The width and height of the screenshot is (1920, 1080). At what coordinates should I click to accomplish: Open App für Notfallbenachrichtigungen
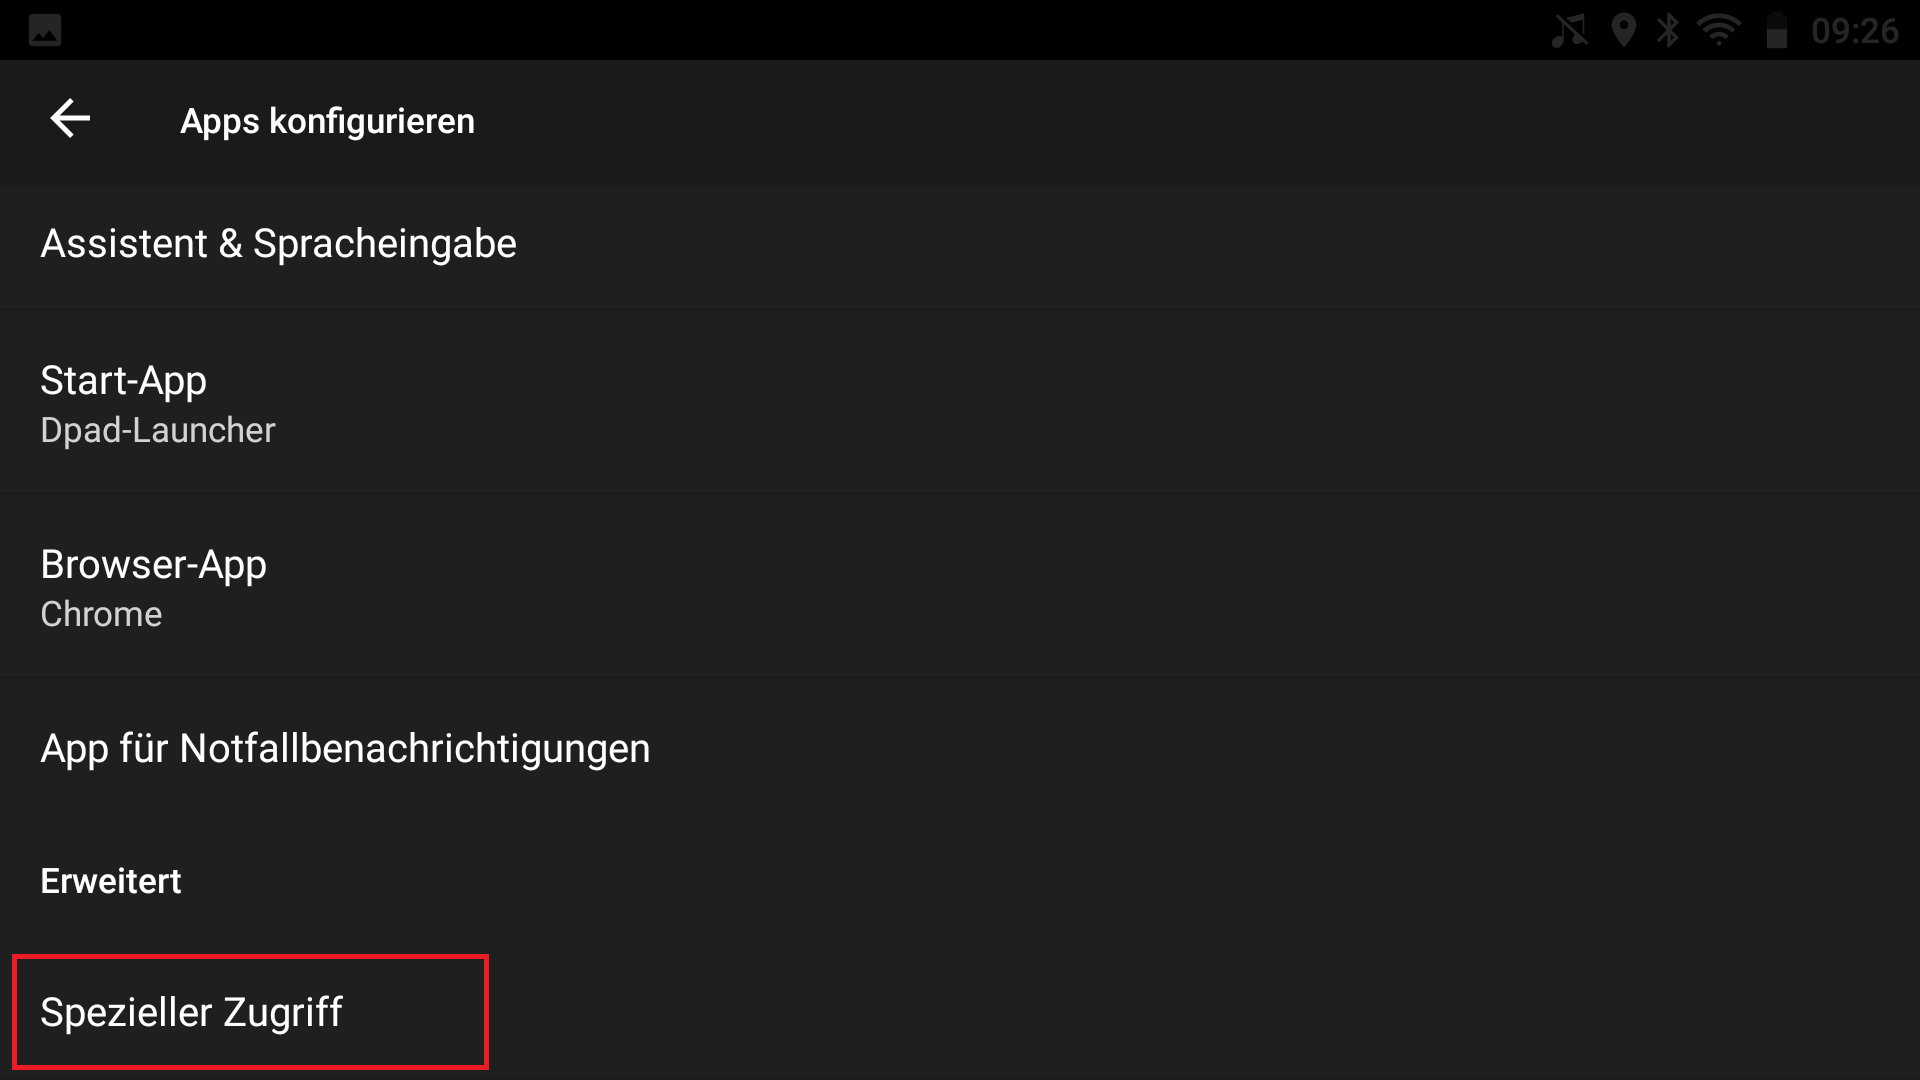pyautogui.click(x=345, y=749)
